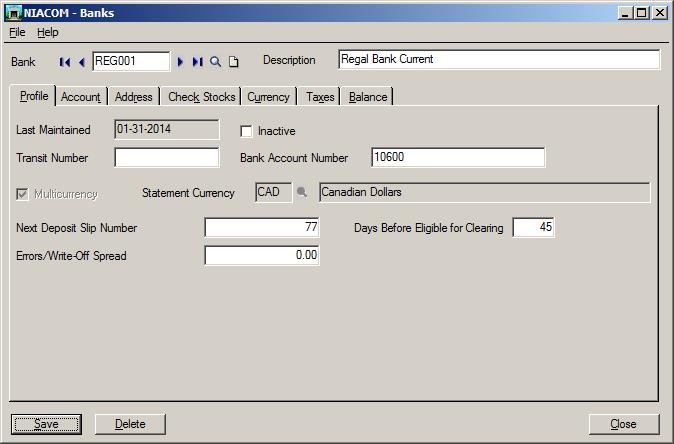
Task: Edit the Description field
Action: 499,59
